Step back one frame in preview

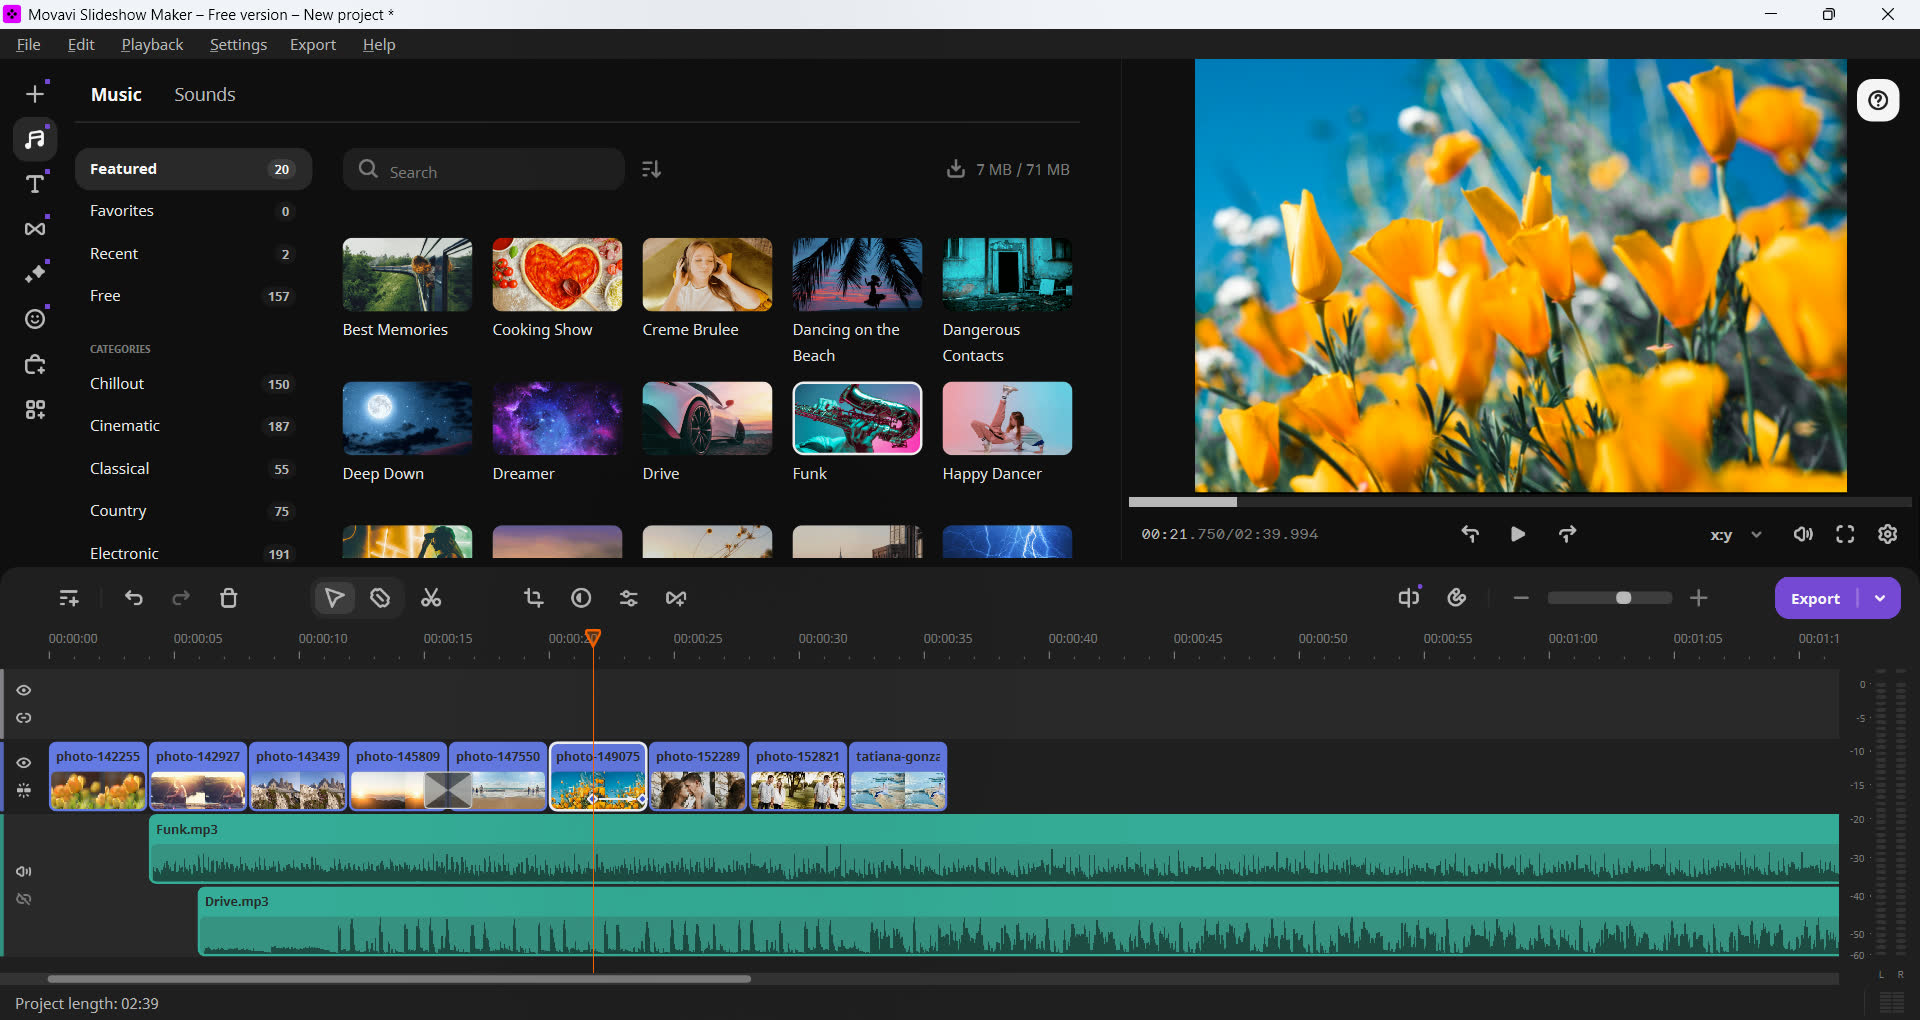(1470, 534)
